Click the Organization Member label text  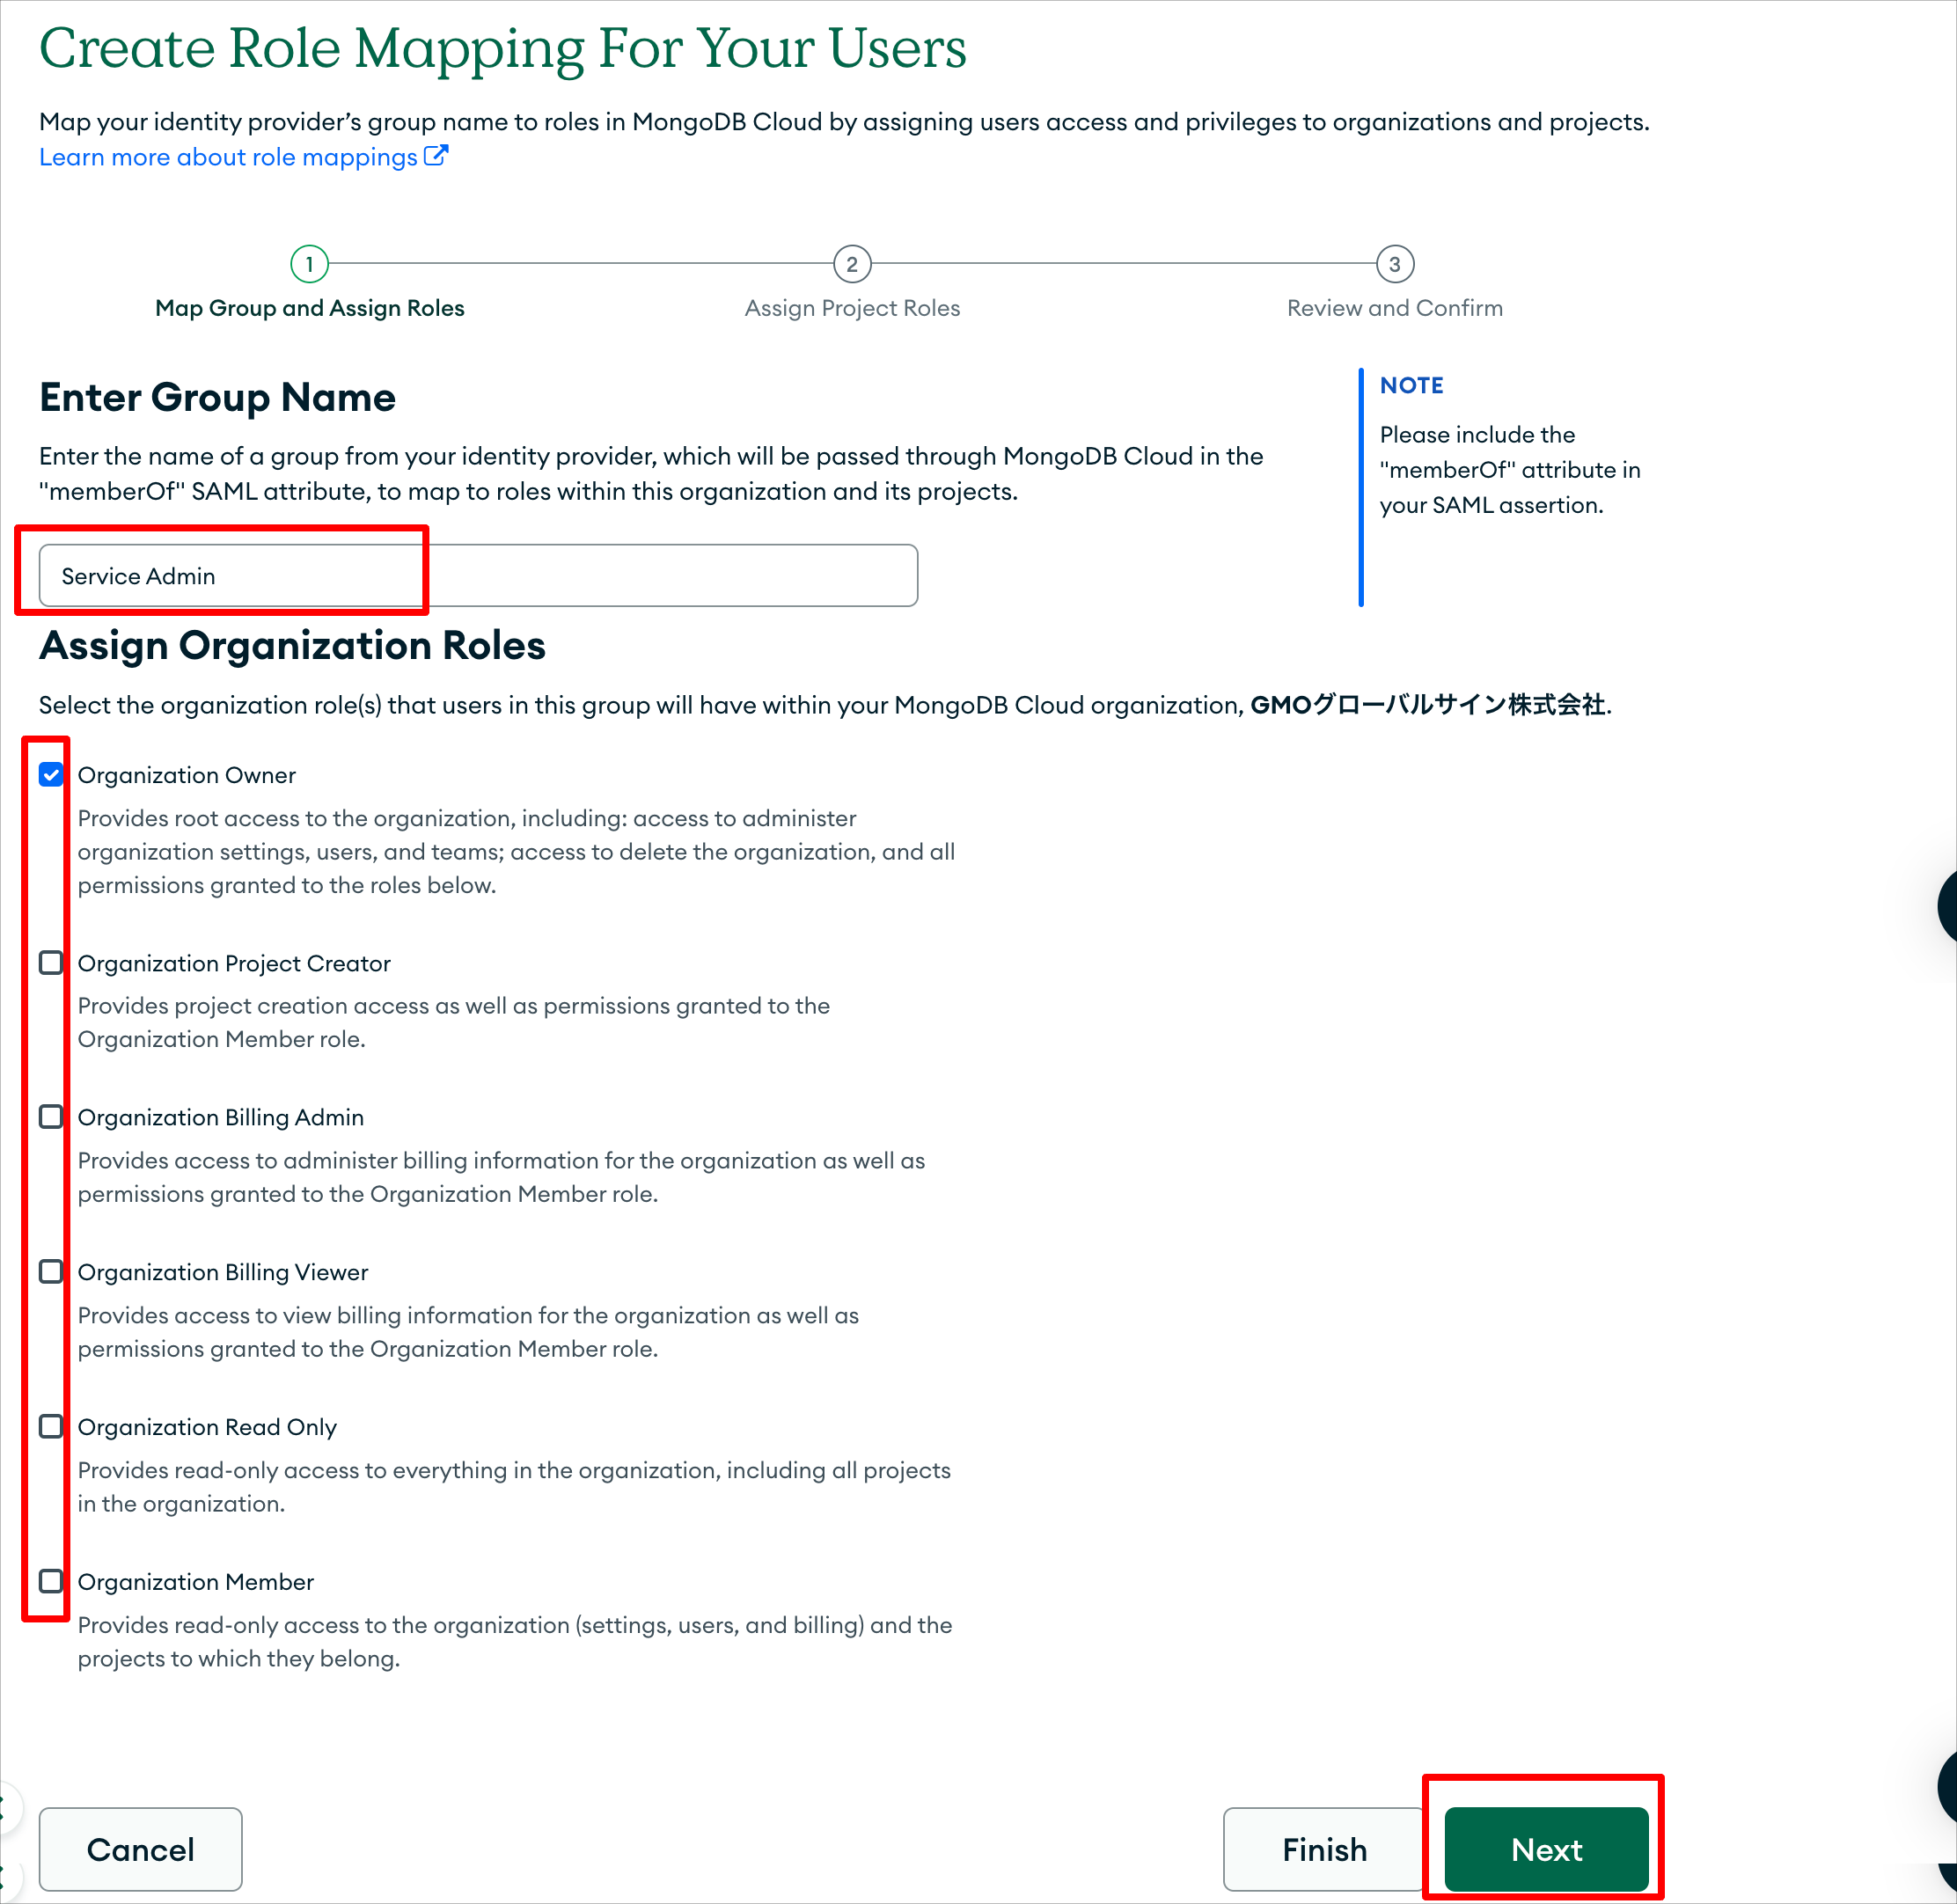[196, 1582]
